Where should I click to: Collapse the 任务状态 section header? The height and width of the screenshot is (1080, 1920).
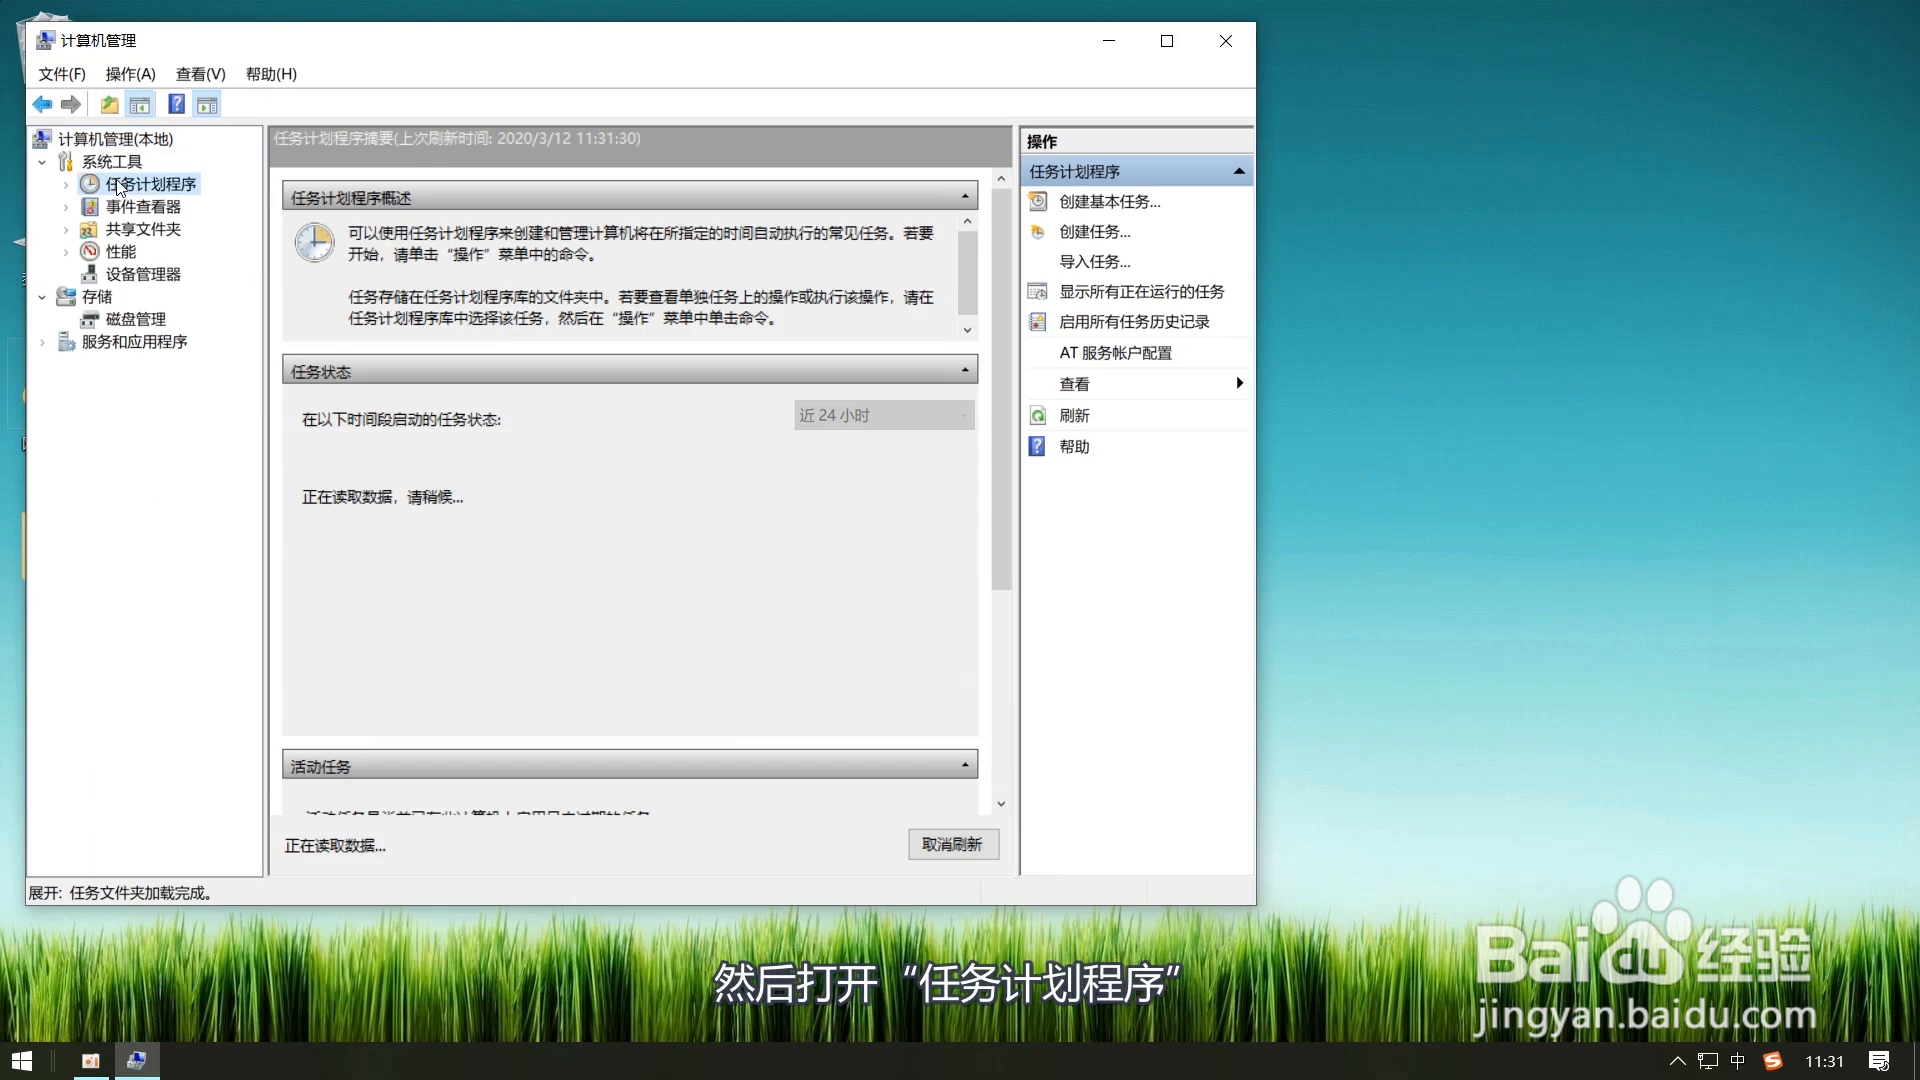[964, 371]
